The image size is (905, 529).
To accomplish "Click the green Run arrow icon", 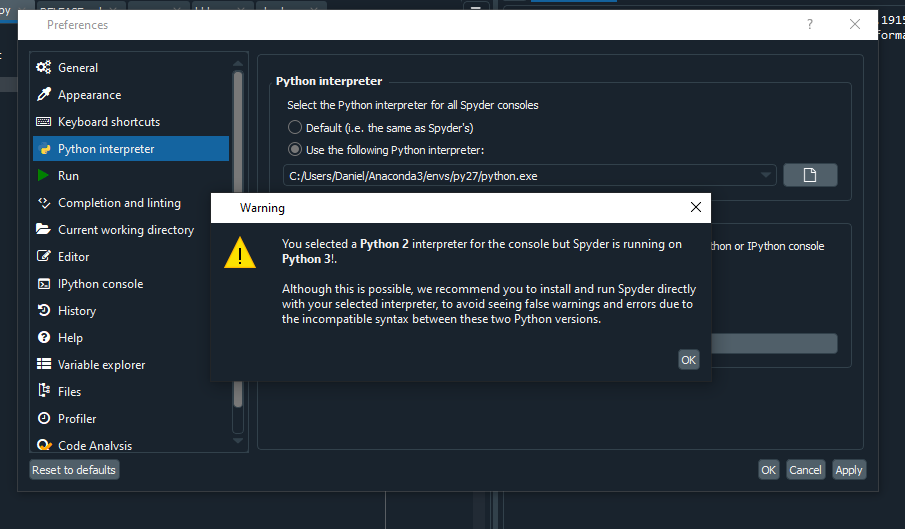I will [x=43, y=175].
